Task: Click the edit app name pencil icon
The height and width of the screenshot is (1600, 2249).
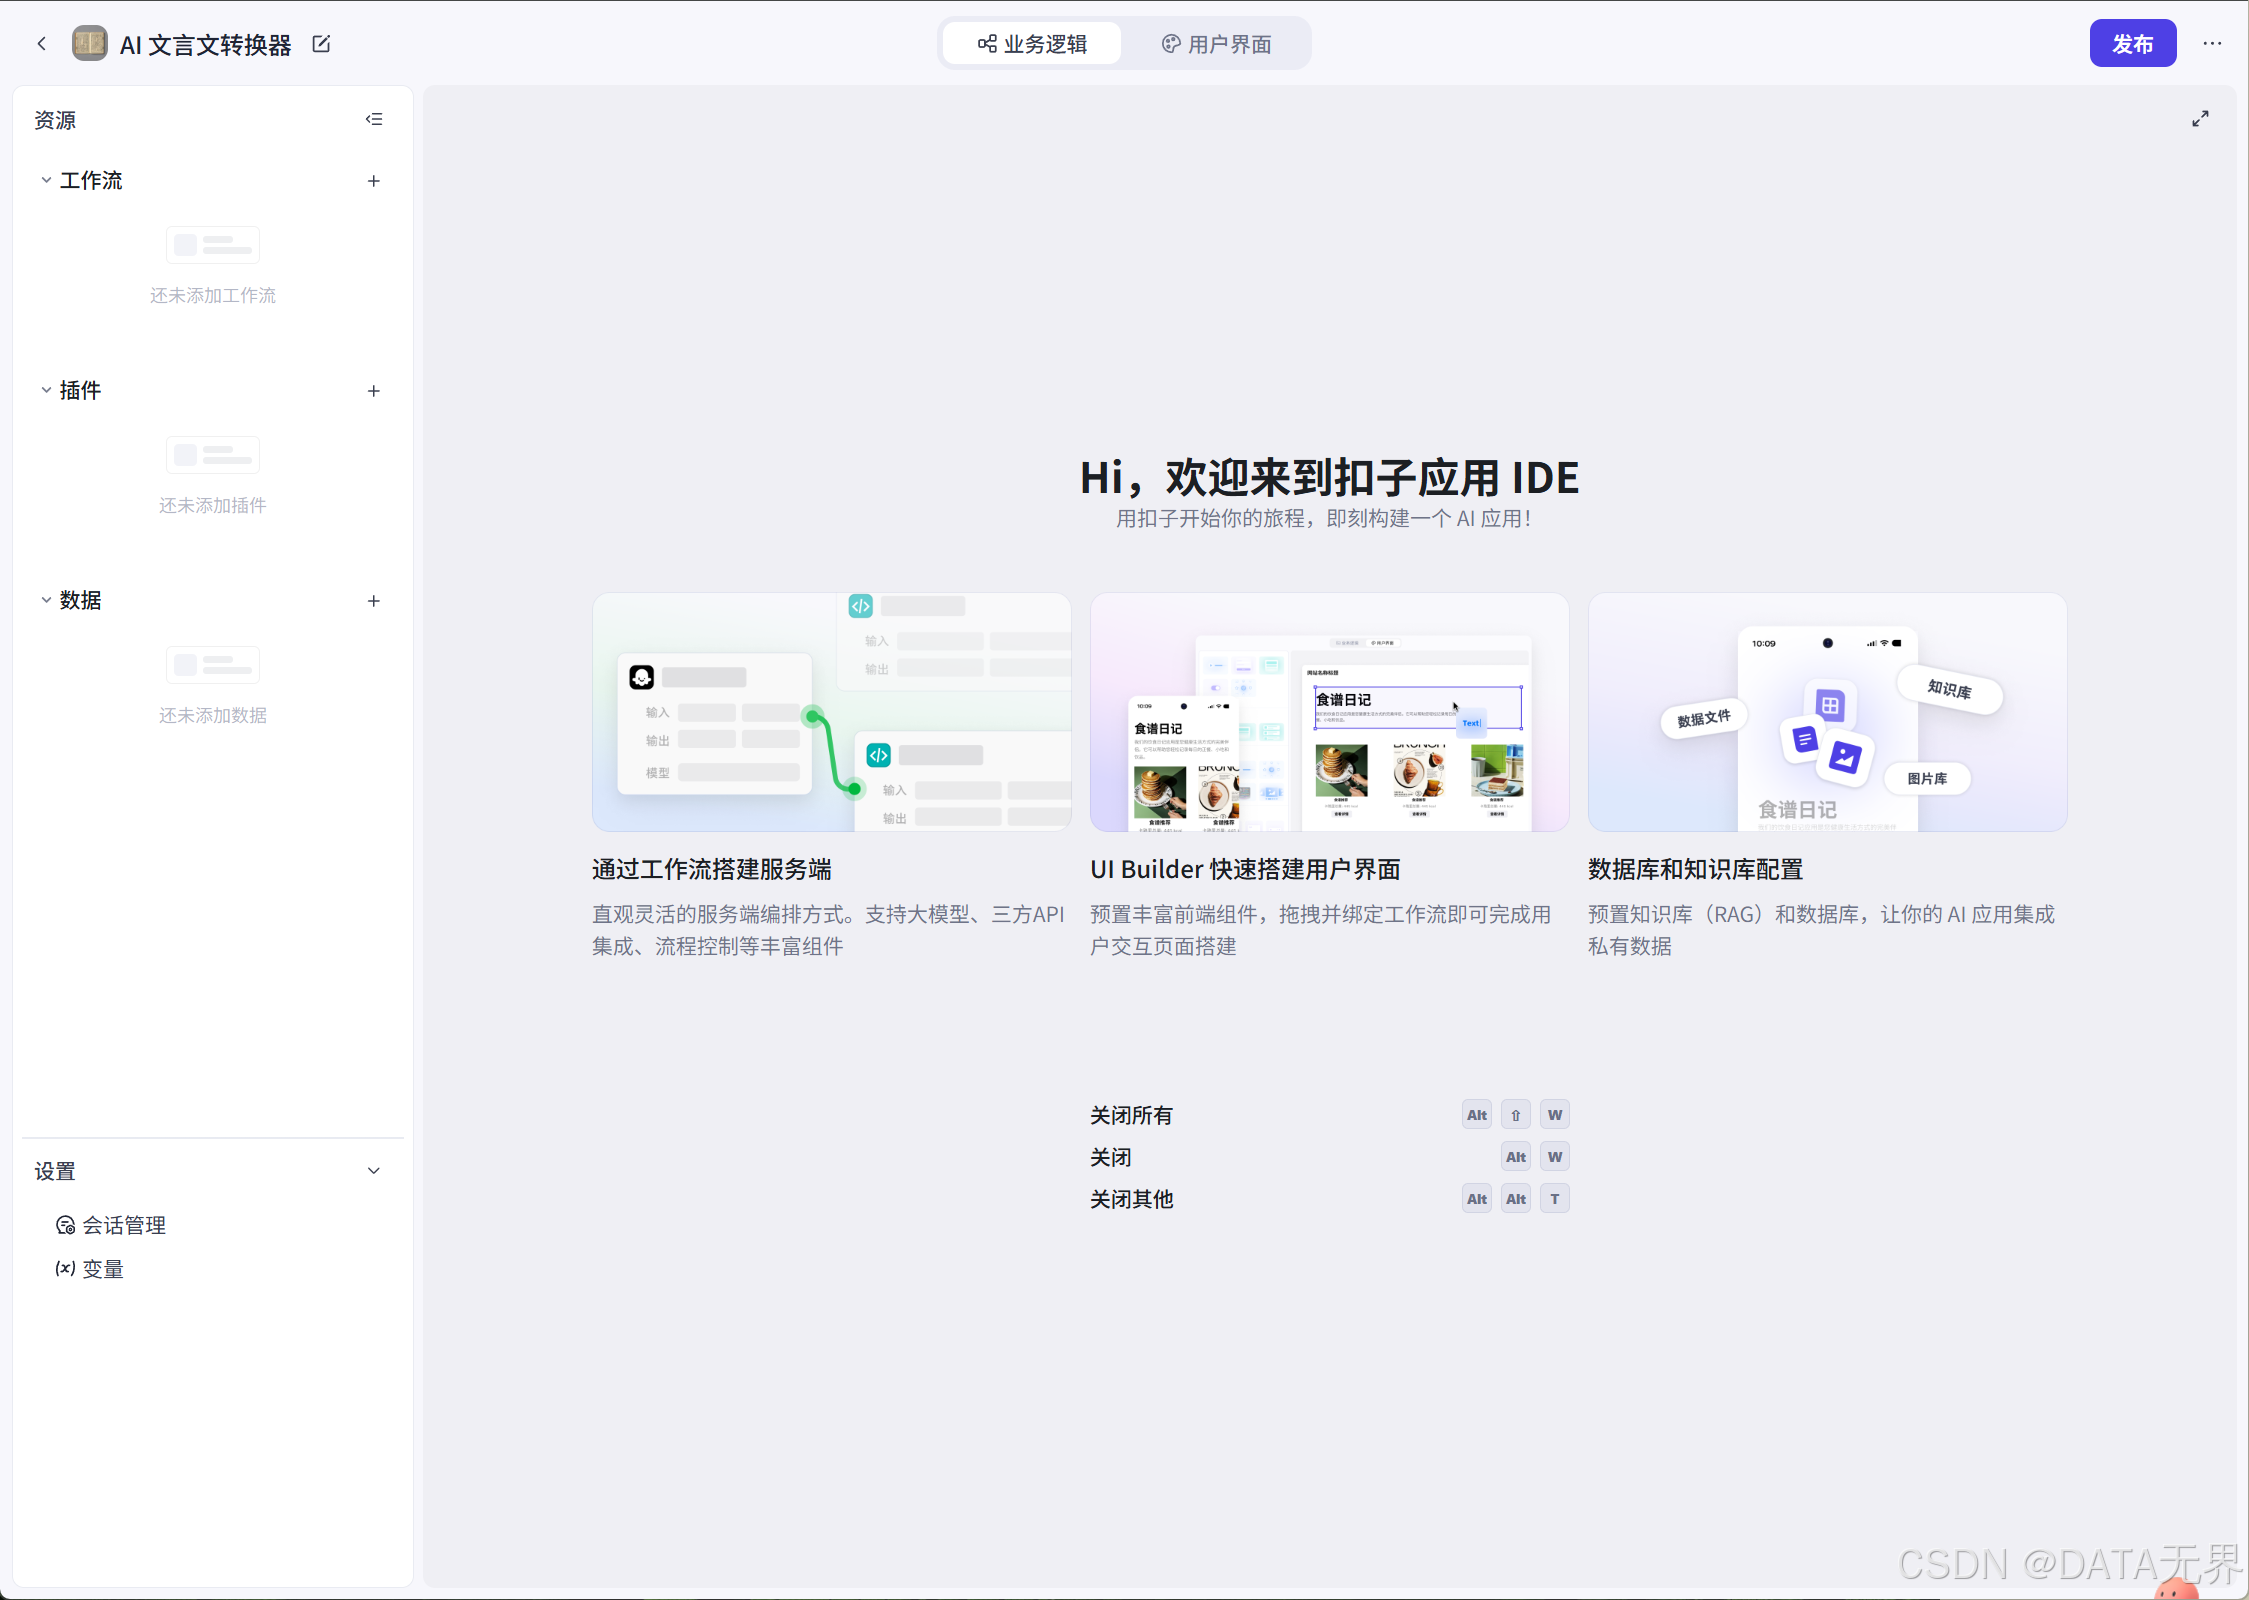Action: pyautogui.click(x=321, y=44)
